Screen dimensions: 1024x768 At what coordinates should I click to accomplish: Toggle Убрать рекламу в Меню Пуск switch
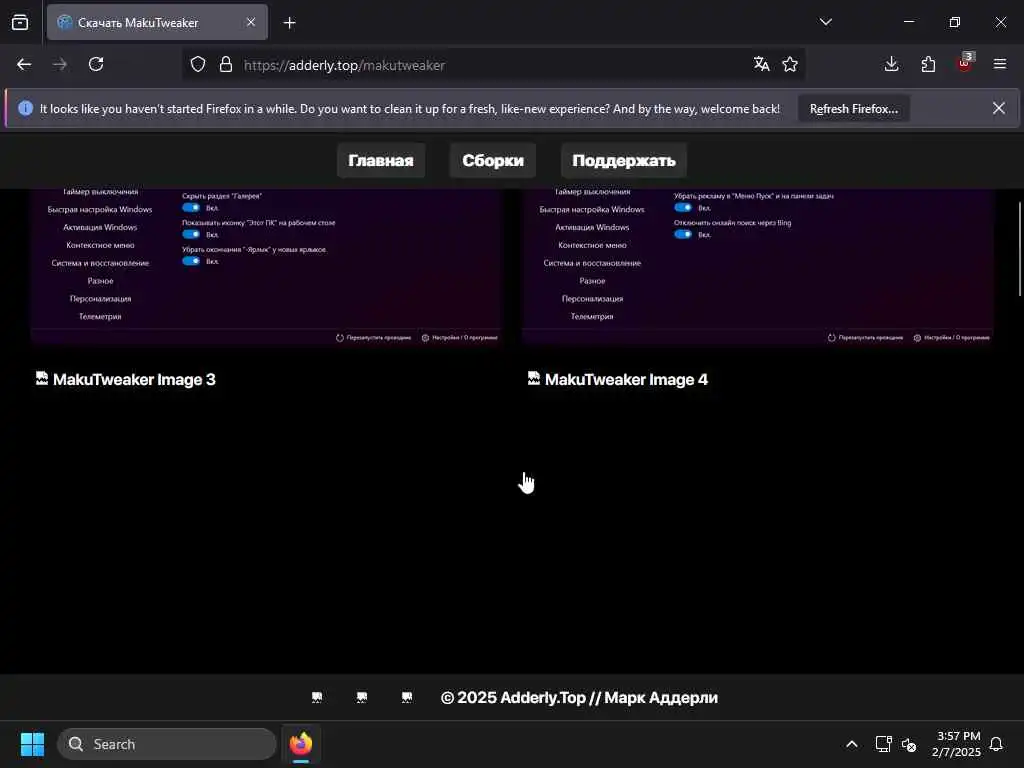pos(683,208)
